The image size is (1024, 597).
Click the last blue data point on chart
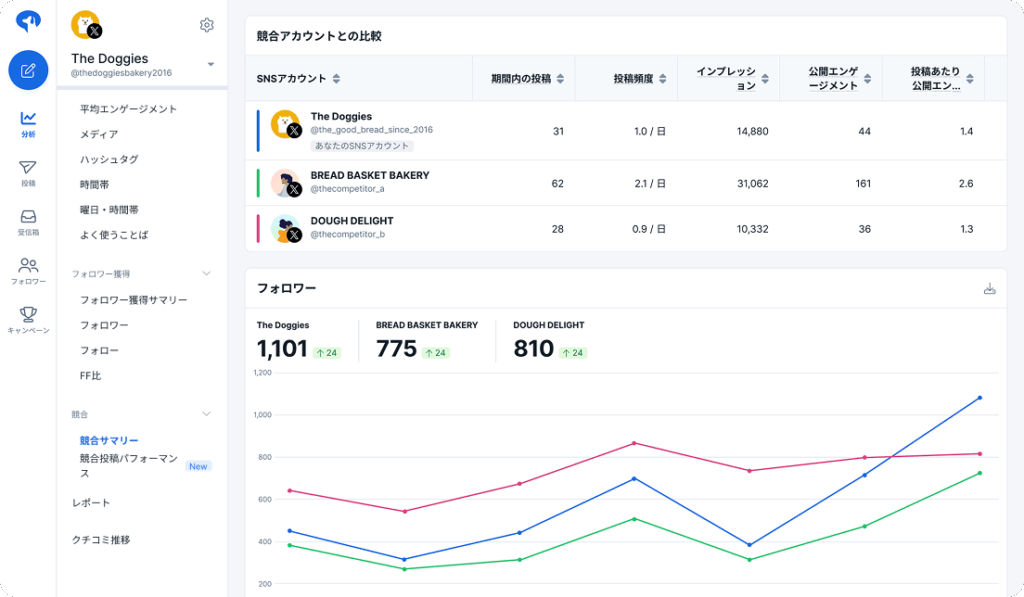pyautogui.click(x=979, y=398)
